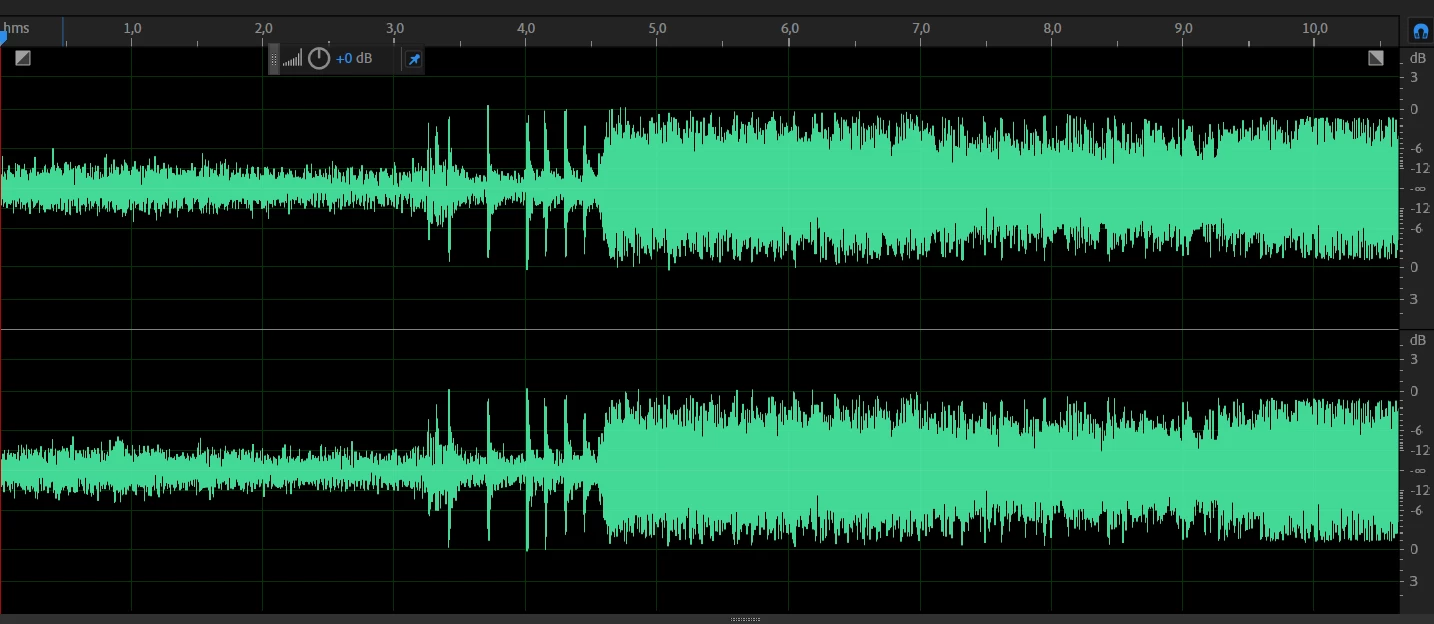This screenshot has width=1434, height=624.
Task: Click the hms time format label
Action: 17,29
